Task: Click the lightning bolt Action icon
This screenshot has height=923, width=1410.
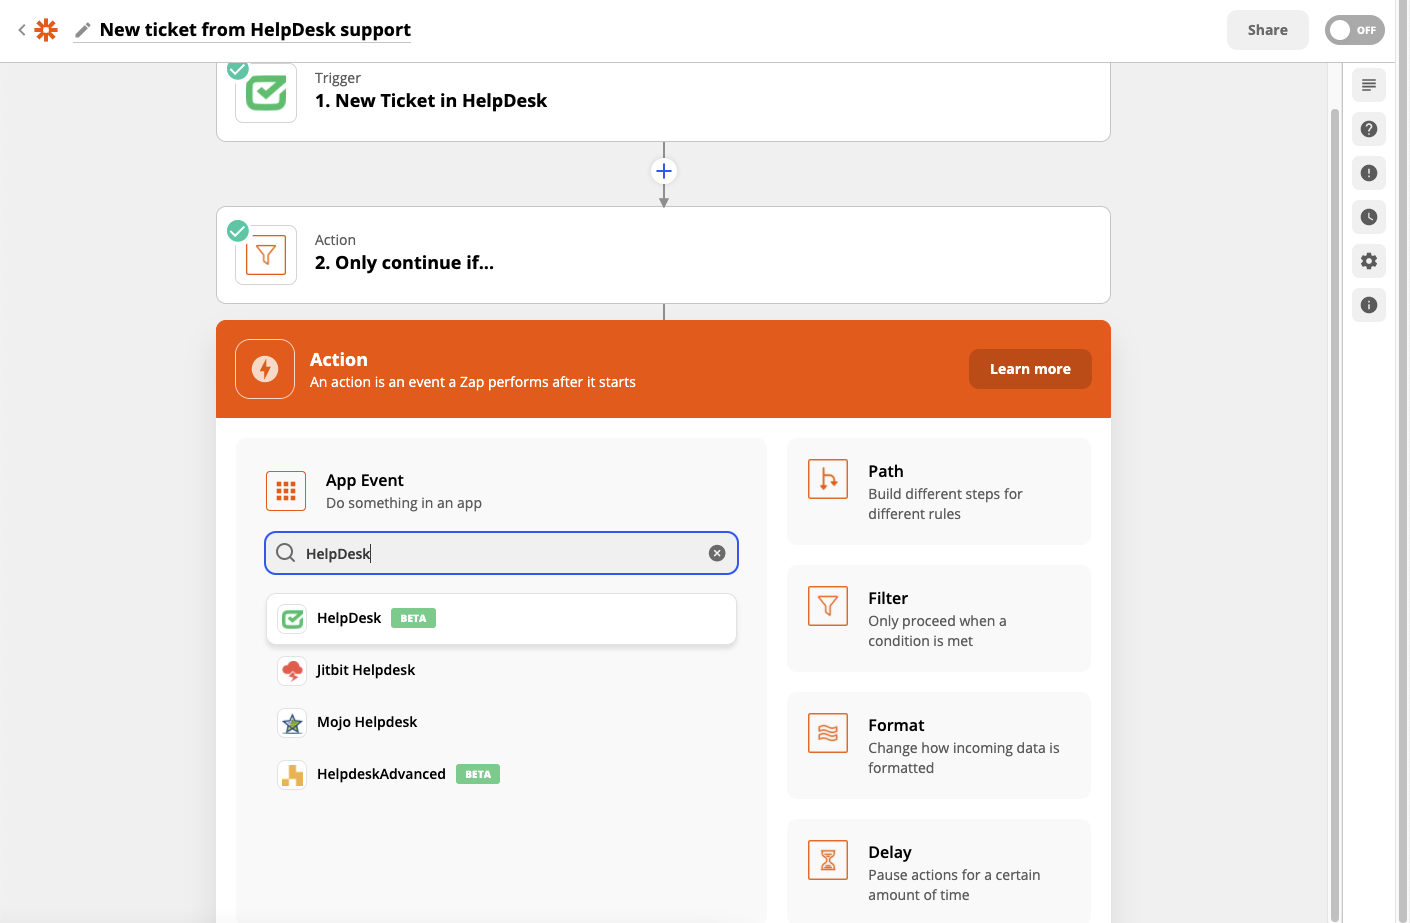Action: point(265,369)
